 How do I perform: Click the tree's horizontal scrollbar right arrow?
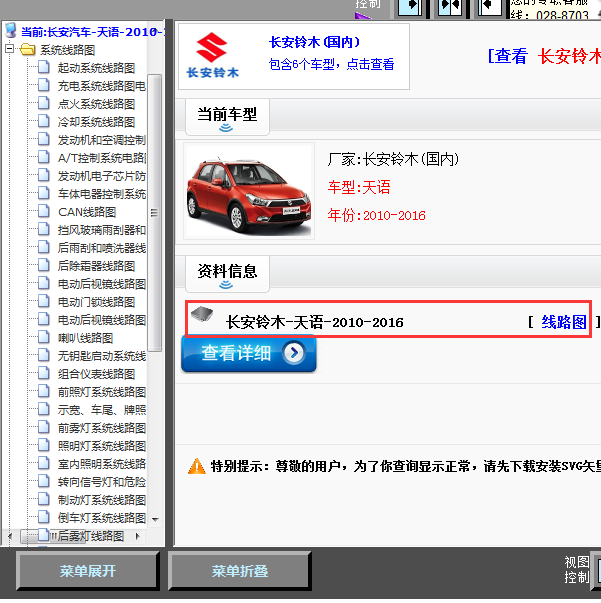pyautogui.click(x=138, y=536)
